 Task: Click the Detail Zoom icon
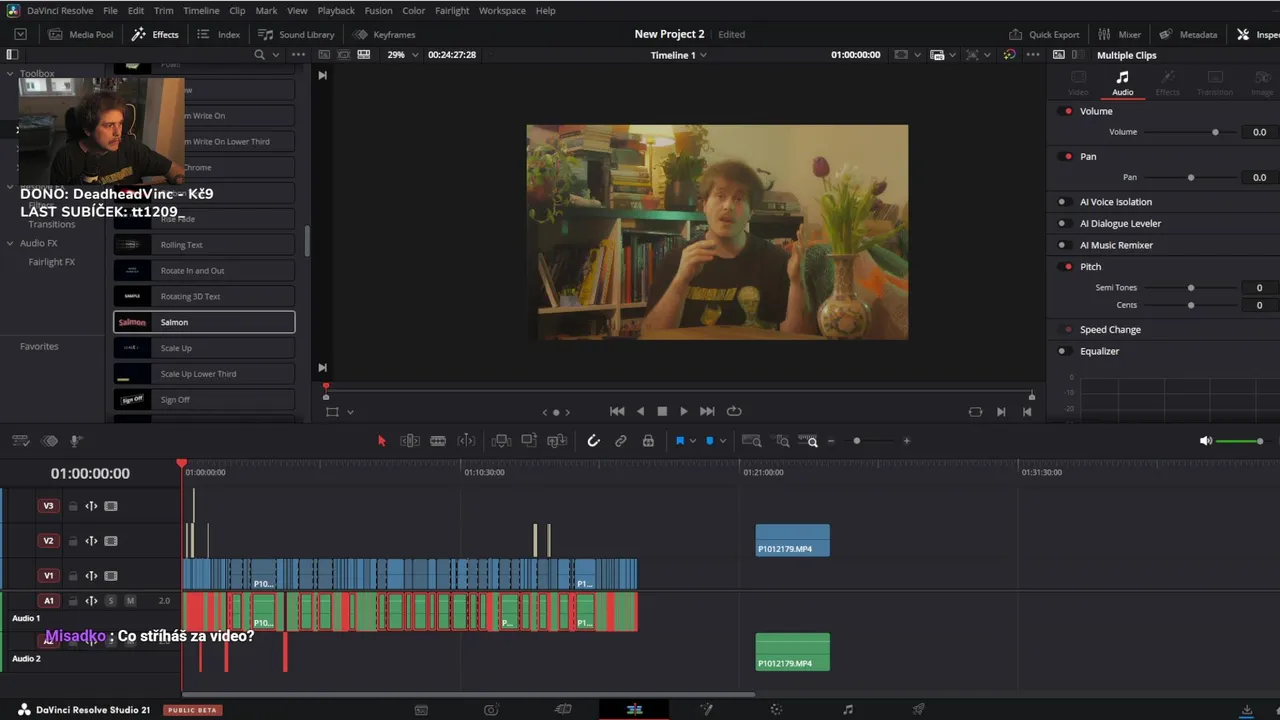click(783, 441)
